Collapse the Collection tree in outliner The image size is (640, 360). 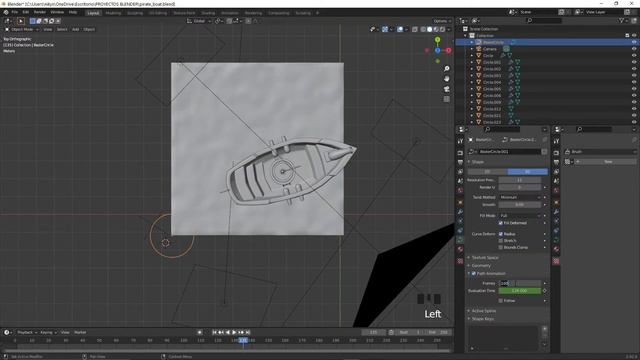point(466,36)
